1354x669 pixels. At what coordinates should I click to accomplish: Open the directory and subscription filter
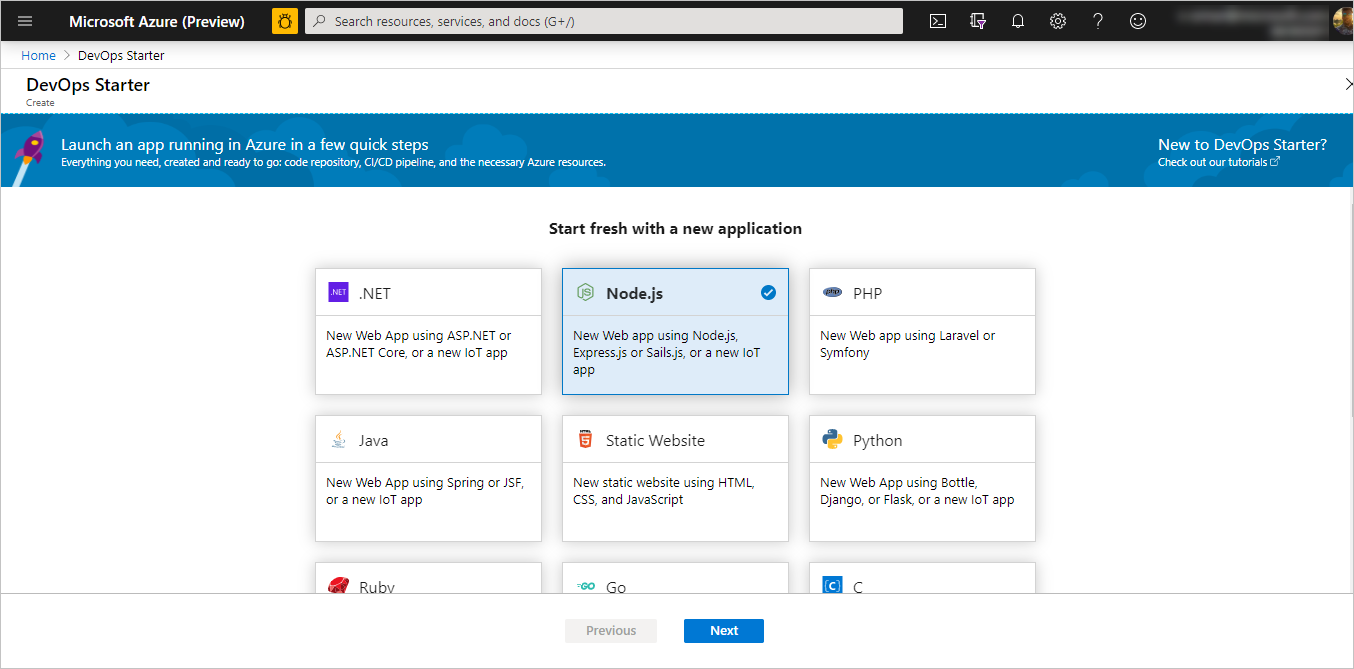(978, 20)
